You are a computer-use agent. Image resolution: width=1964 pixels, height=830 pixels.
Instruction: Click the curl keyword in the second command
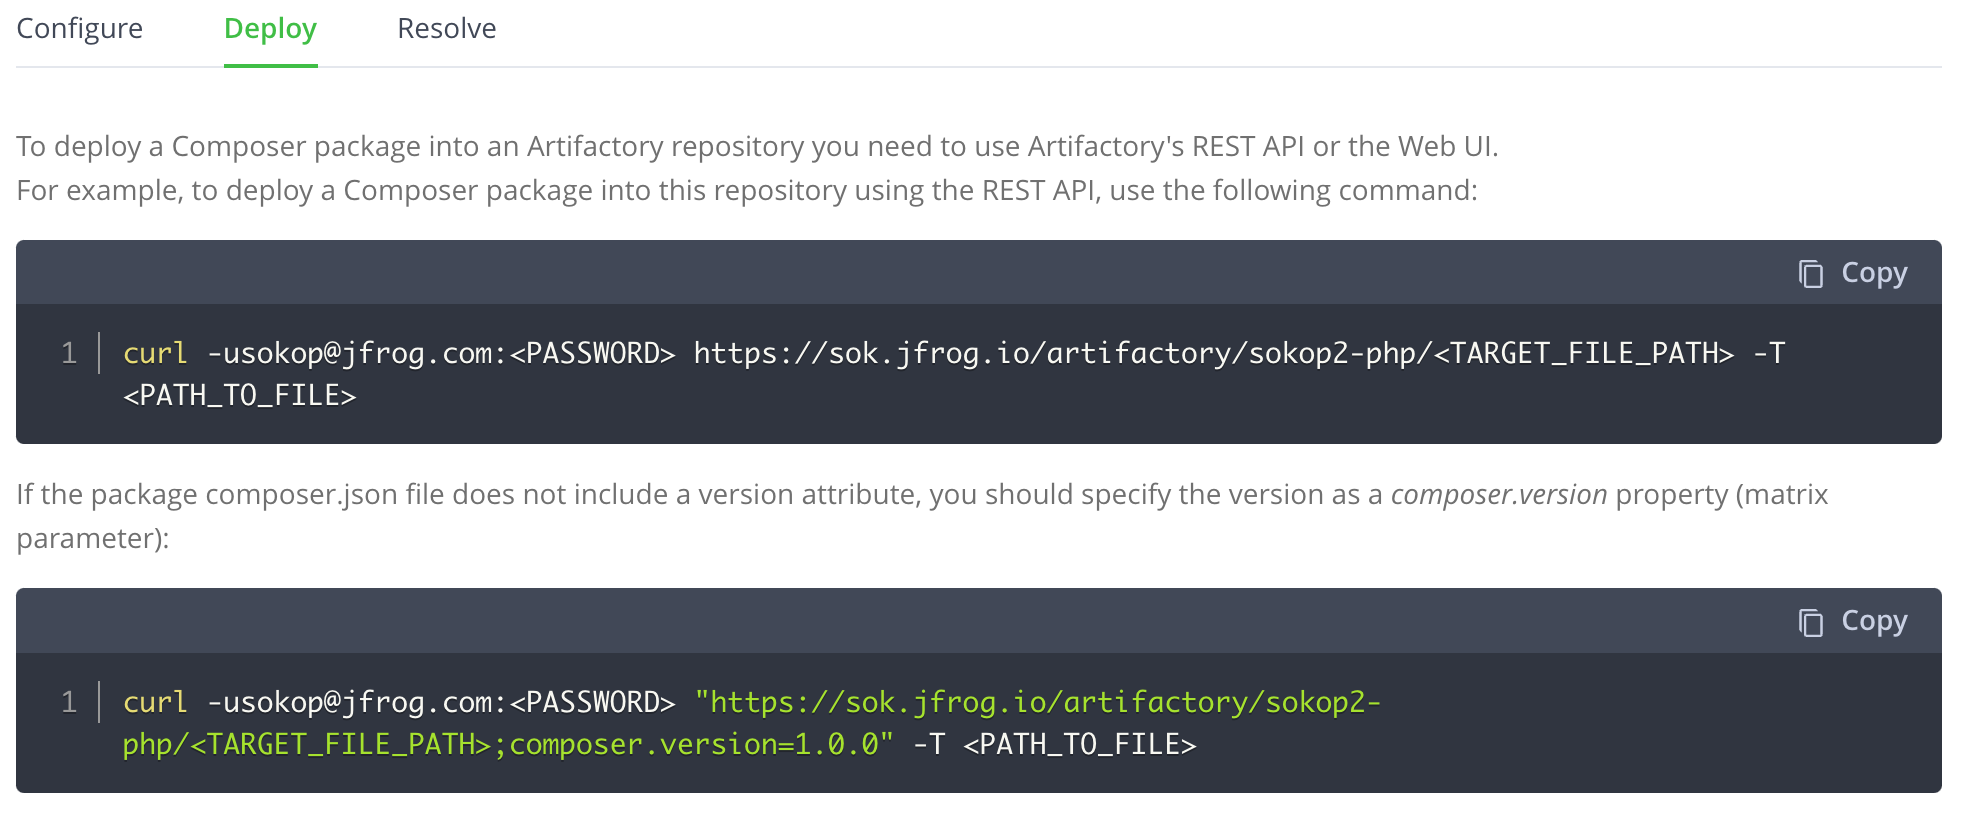coord(155,702)
